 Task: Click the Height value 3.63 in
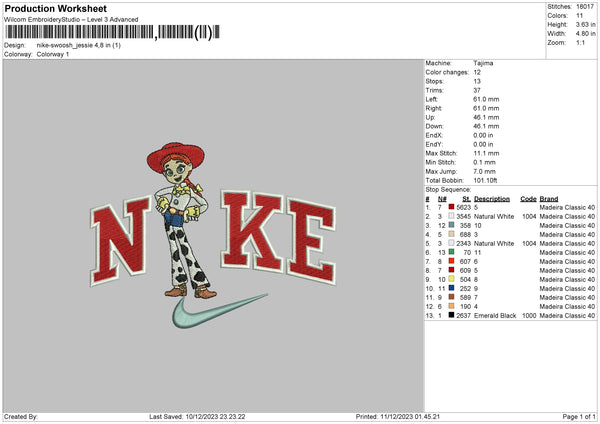[x=585, y=24]
